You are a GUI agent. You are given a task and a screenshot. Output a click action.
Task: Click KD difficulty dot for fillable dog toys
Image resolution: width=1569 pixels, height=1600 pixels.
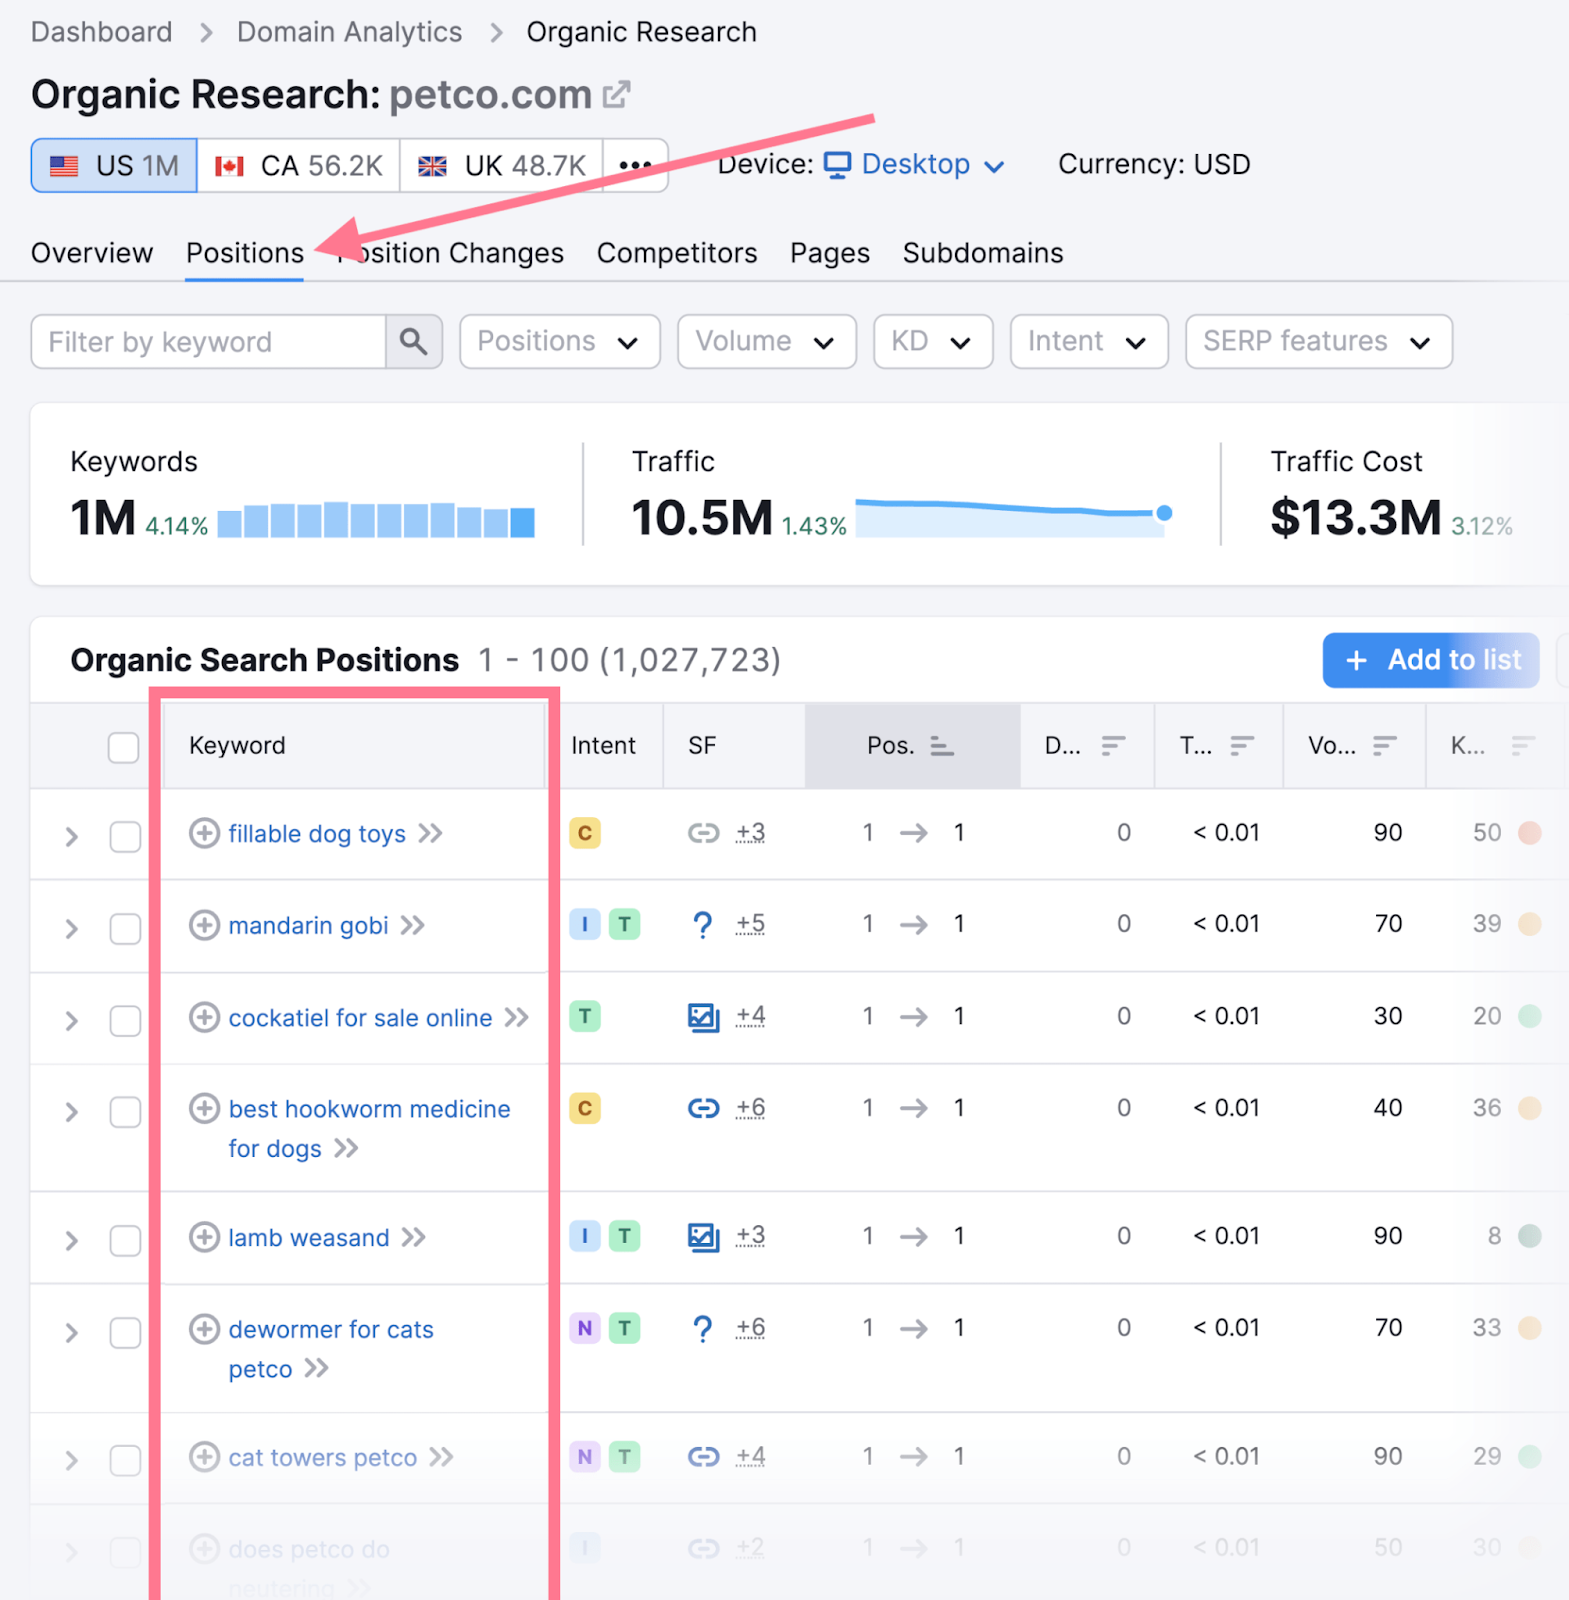(x=1529, y=832)
